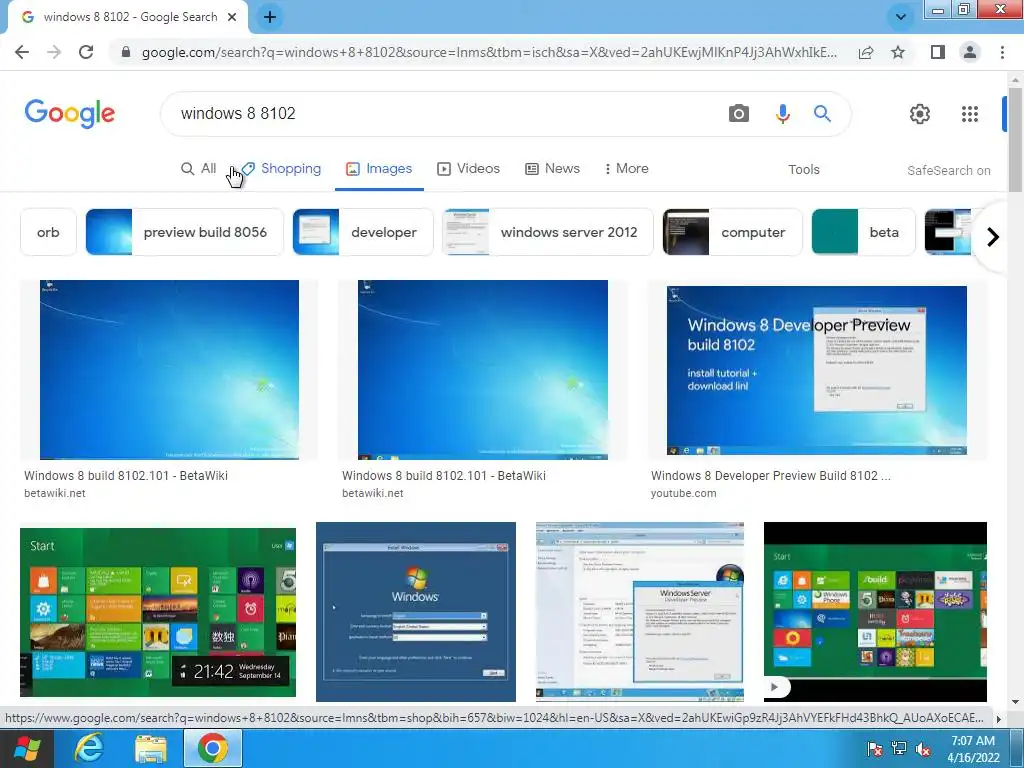Screen dimensions: 1024x768
Task: Open Google quick settings gear
Action: tap(920, 114)
